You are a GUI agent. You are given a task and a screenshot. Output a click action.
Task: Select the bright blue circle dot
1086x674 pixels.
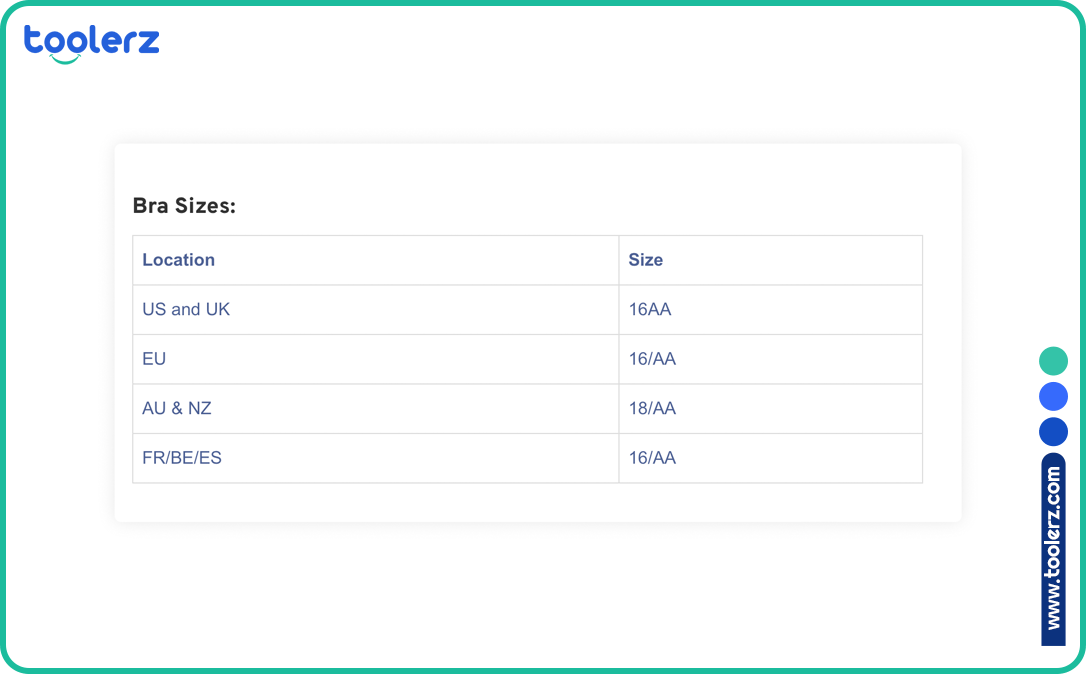tap(1053, 396)
